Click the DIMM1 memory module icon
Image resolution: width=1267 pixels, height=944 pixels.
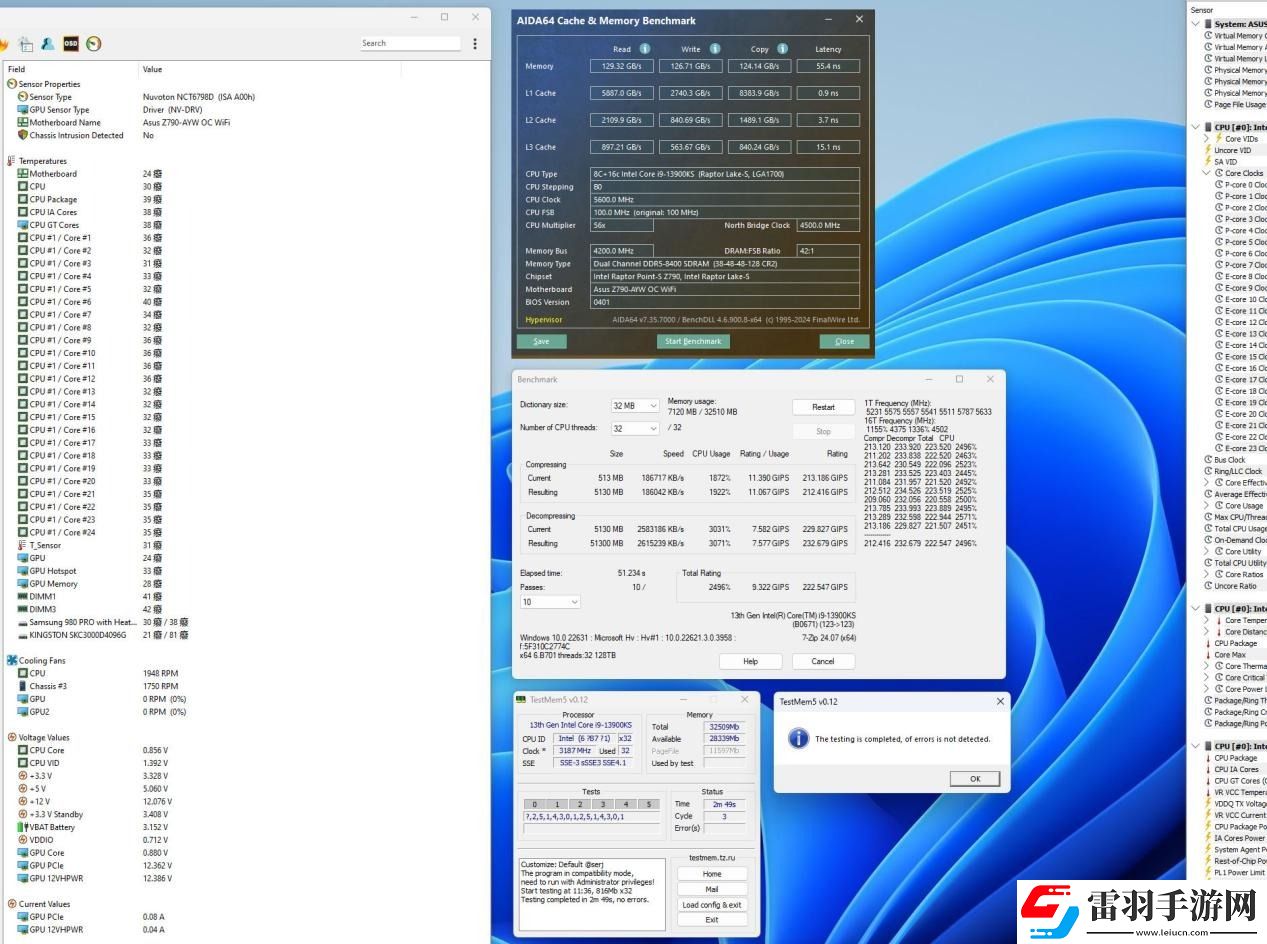(23, 596)
